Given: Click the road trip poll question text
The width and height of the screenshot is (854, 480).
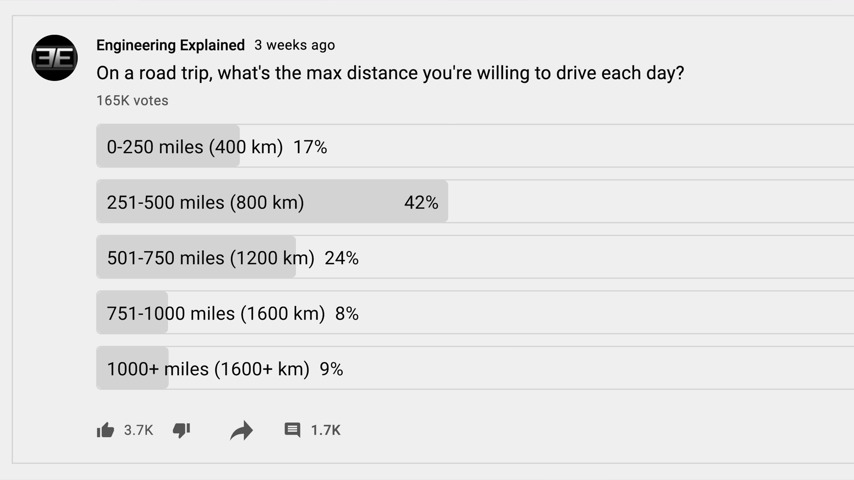Looking at the screenshot, I should tap(390, 73).
